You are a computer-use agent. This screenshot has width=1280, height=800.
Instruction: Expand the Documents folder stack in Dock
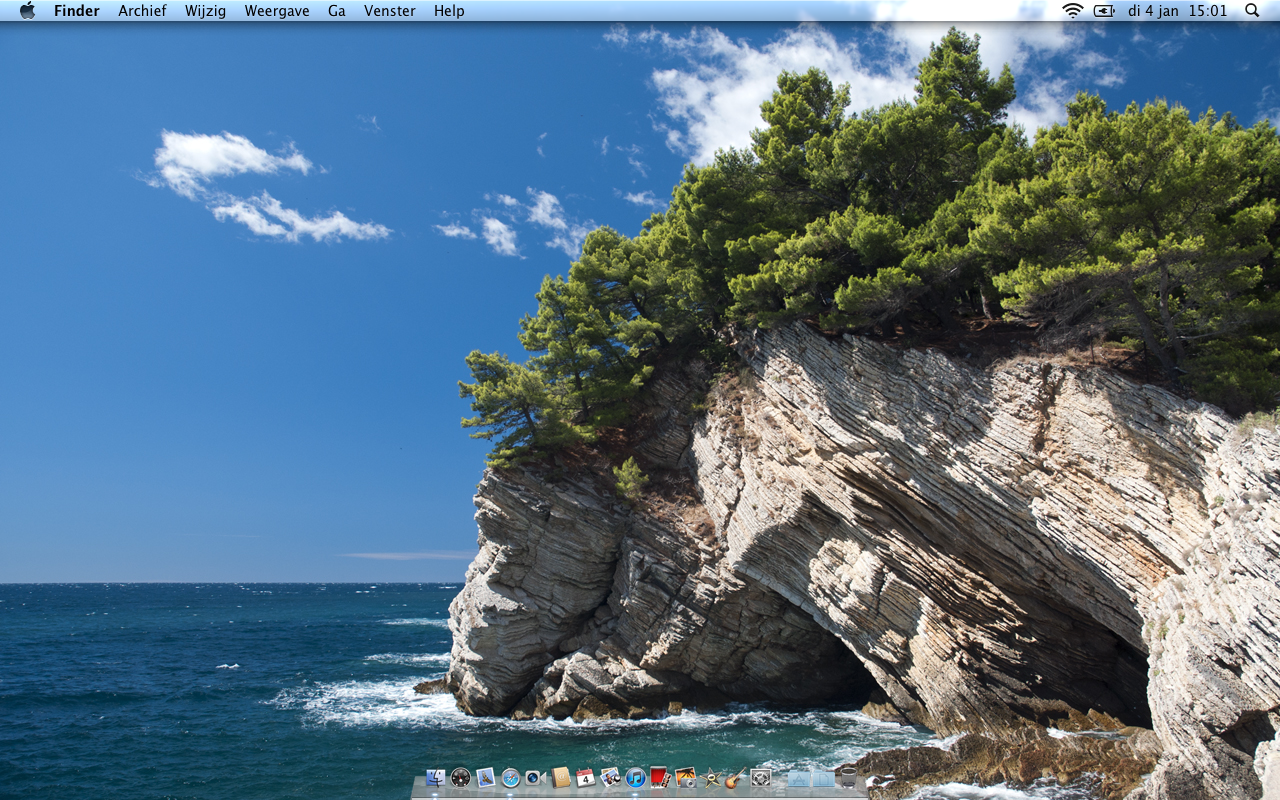(823, 778)
